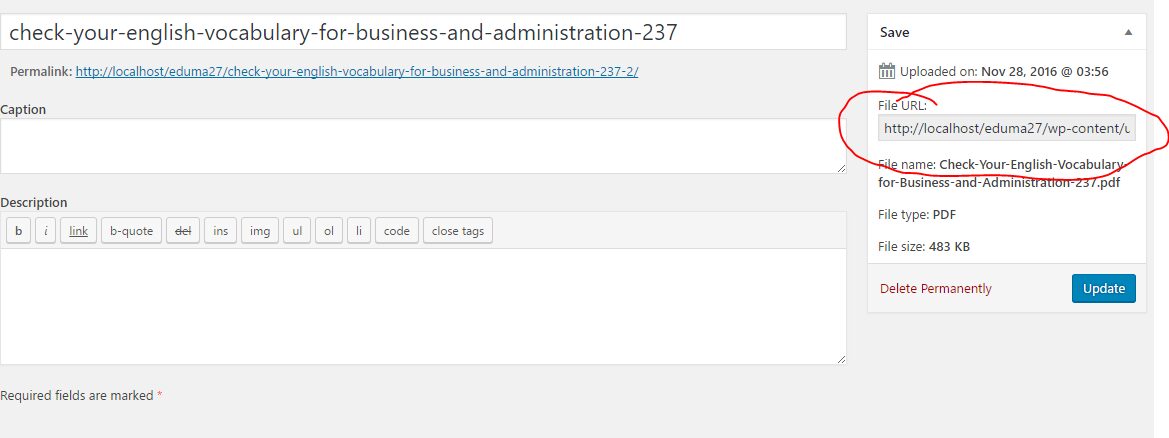Click the ins quicktag button

220,231
